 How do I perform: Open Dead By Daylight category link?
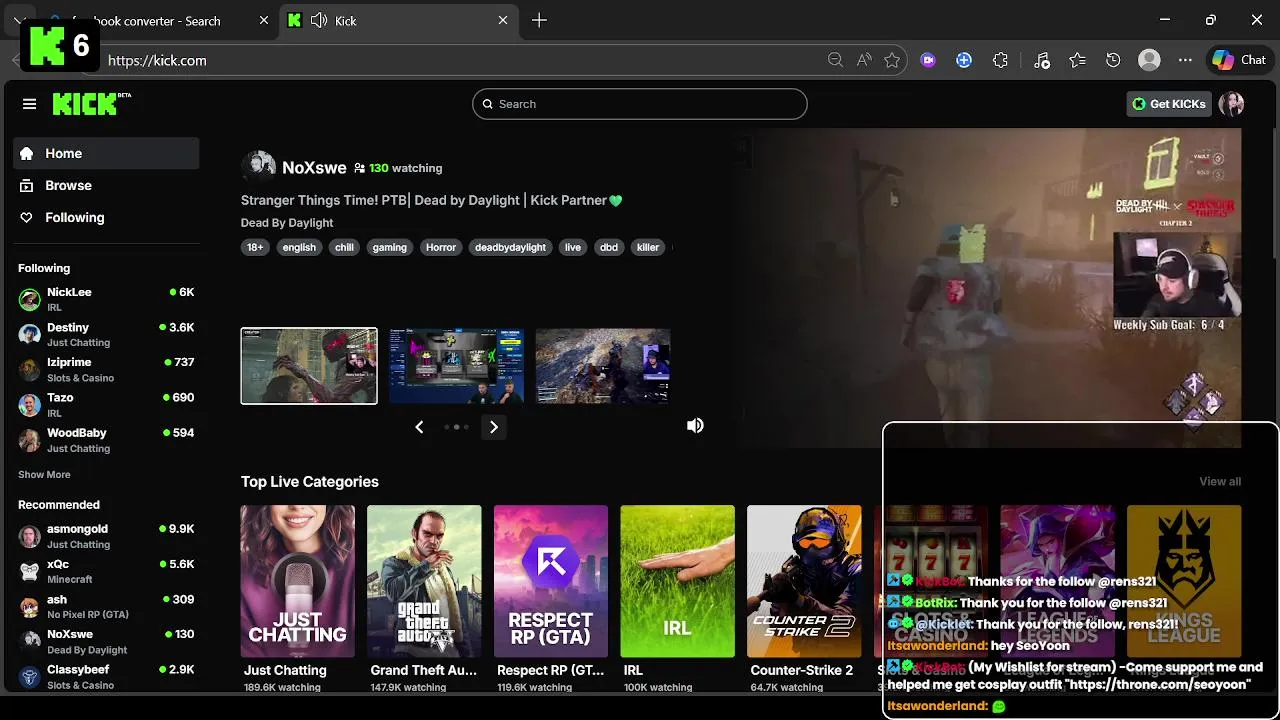(x=287, y=223)
